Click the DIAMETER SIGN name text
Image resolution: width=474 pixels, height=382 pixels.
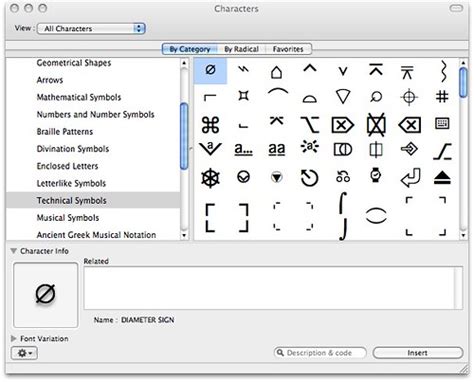[148, 320]
